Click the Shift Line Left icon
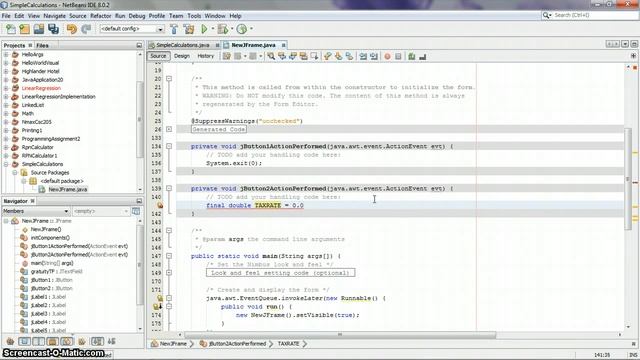640x360 pixels. pos(363,56)
